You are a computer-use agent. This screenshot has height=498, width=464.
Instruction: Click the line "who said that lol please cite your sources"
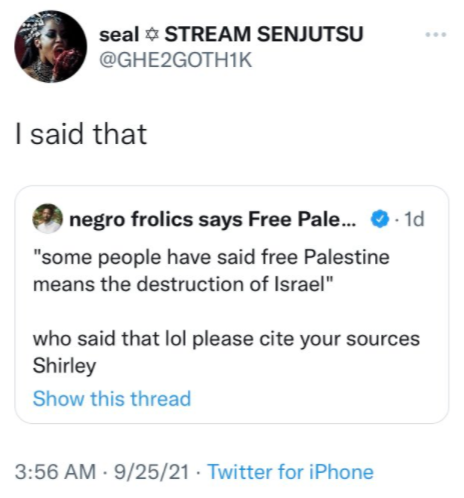[226, 339]
